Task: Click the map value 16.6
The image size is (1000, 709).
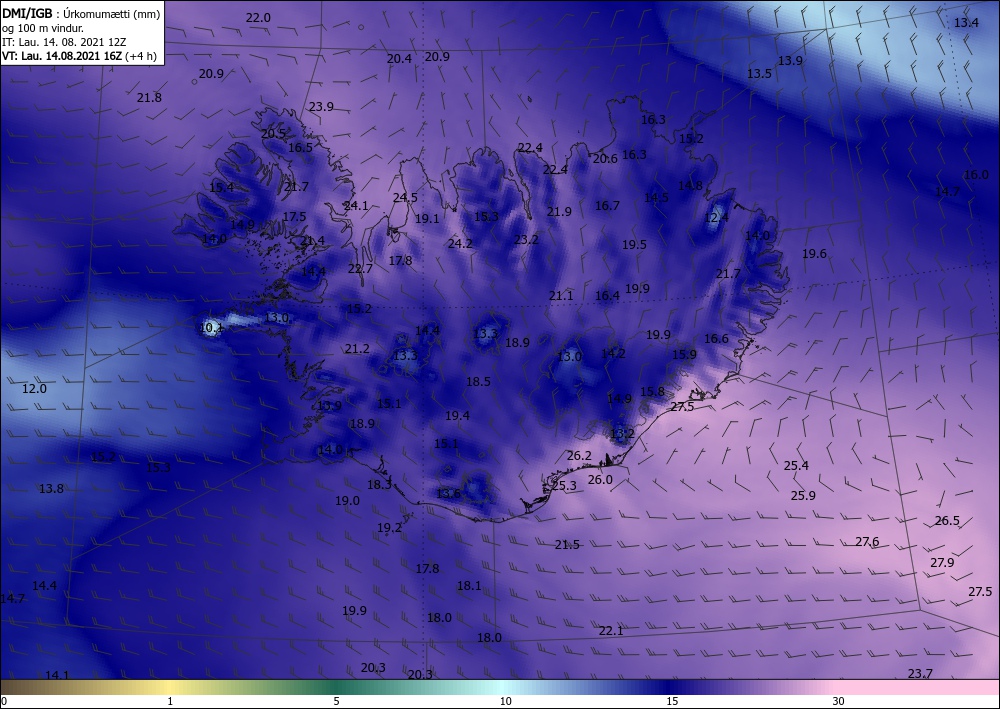Action: click(716, 339)
